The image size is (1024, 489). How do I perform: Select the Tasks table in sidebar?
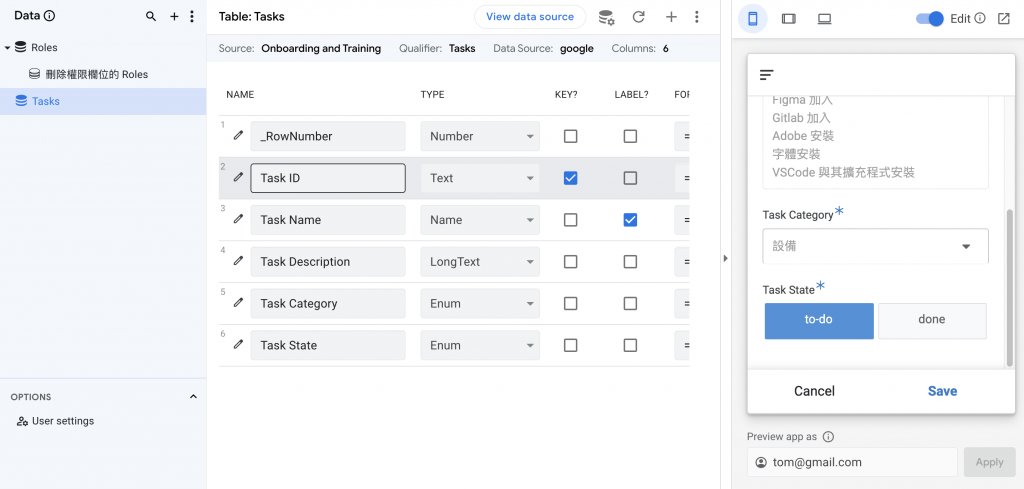[45, 101]
